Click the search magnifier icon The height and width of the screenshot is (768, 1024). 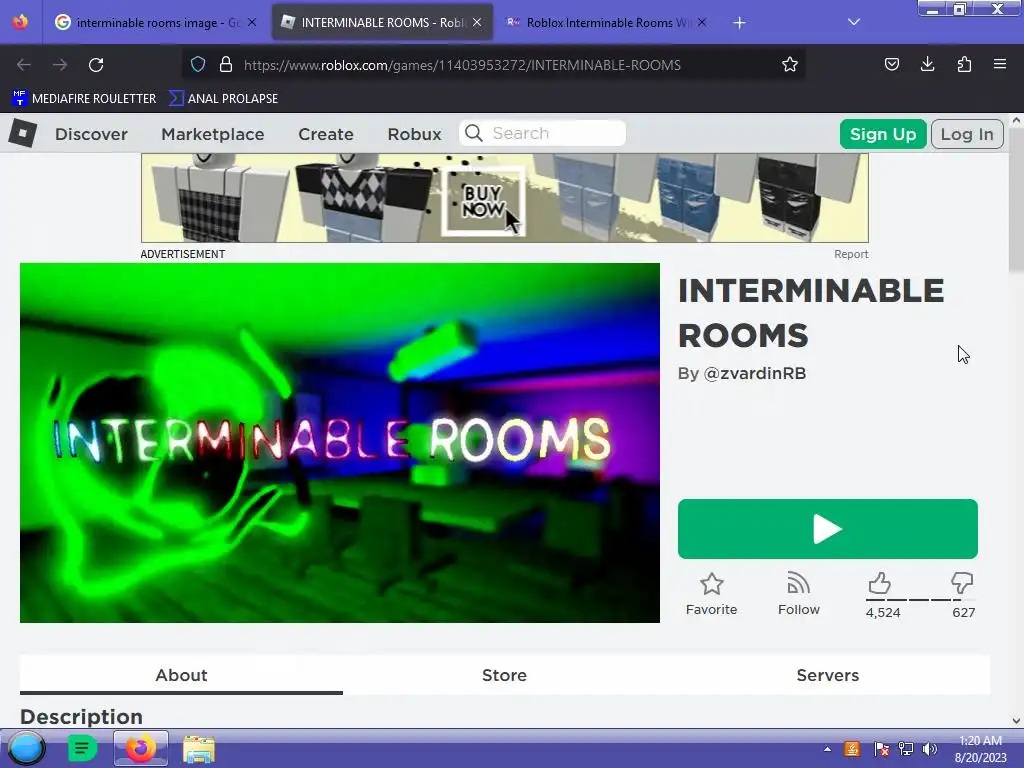coord(474,133)
